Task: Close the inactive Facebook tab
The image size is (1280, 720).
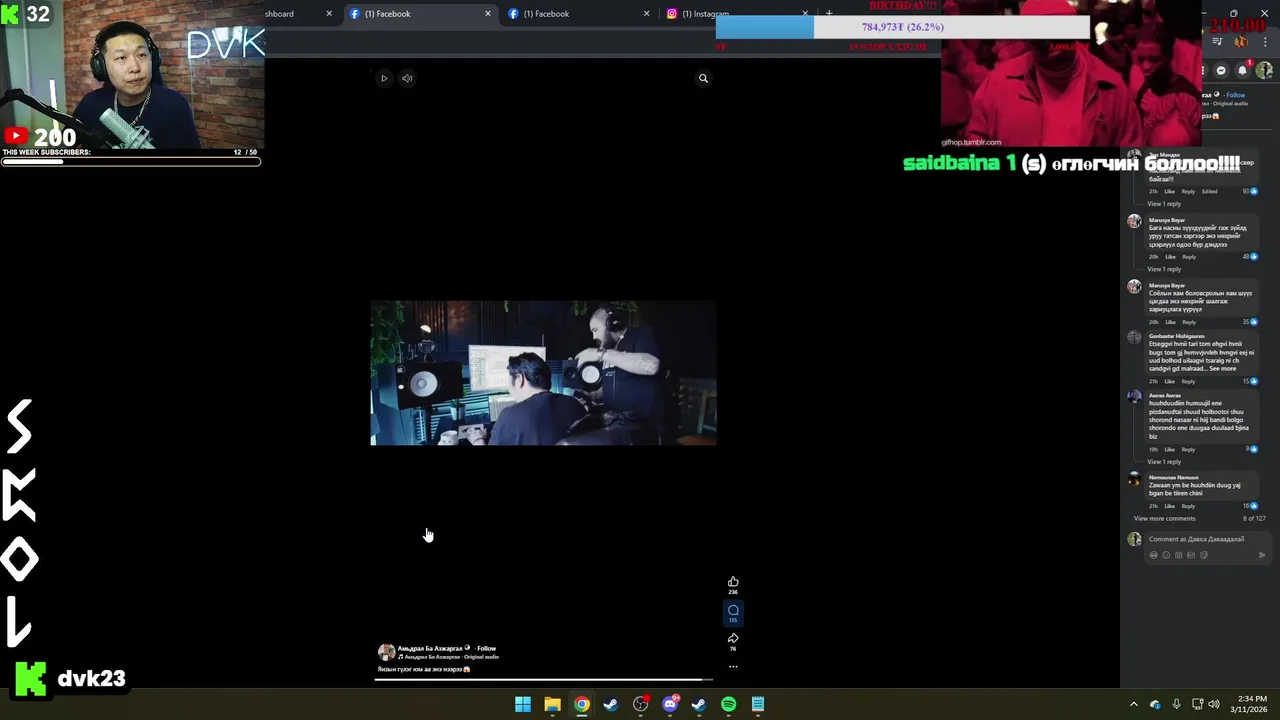Action: point(646,14)
